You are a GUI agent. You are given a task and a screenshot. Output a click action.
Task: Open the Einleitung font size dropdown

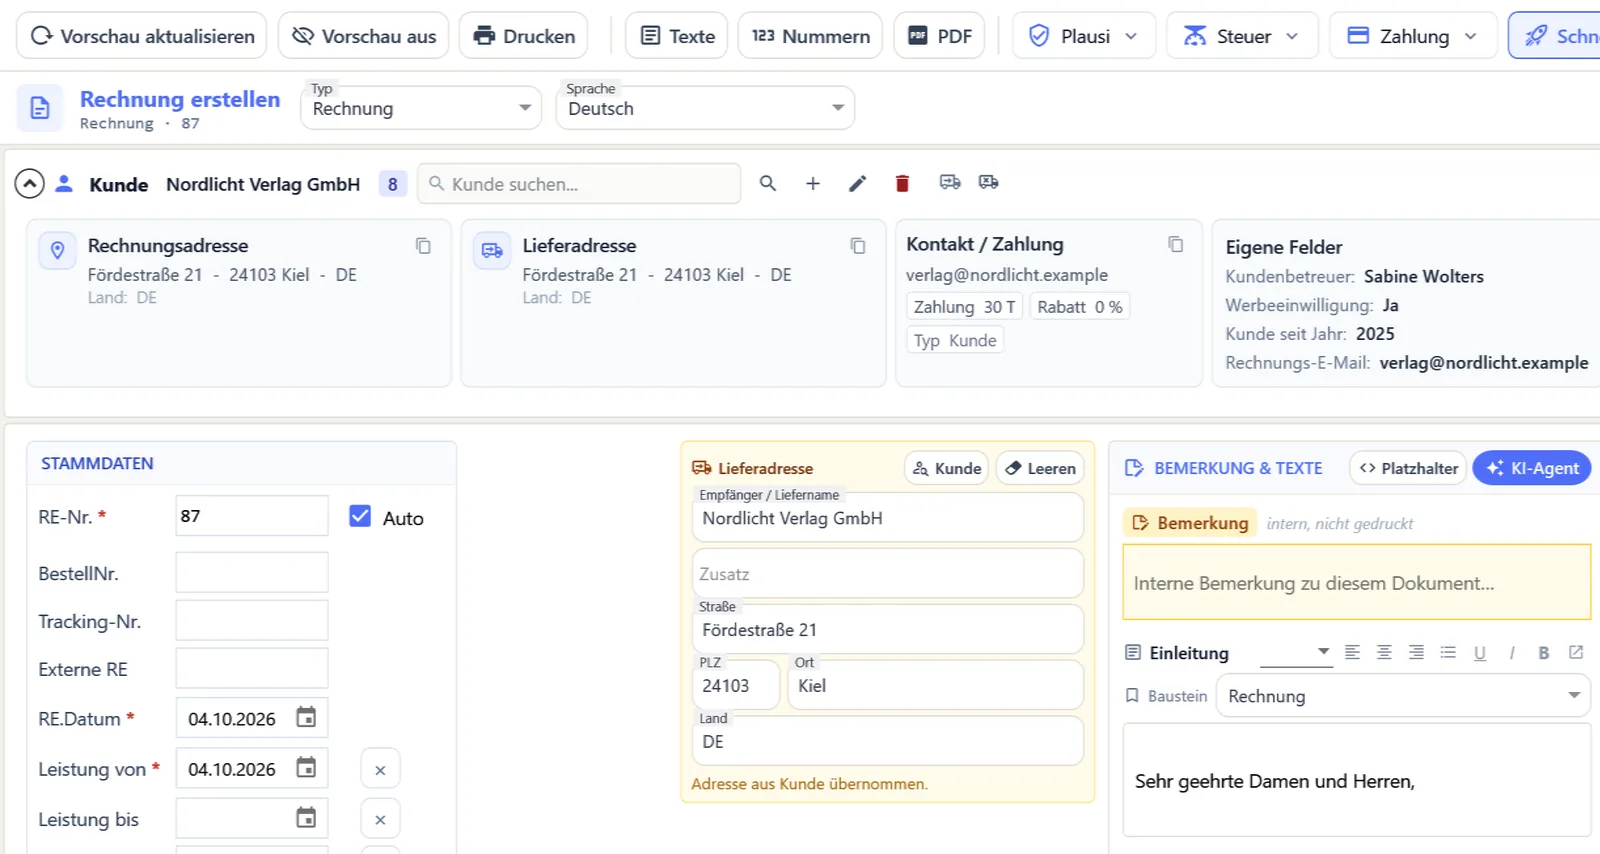click(x=1296, y=652)
